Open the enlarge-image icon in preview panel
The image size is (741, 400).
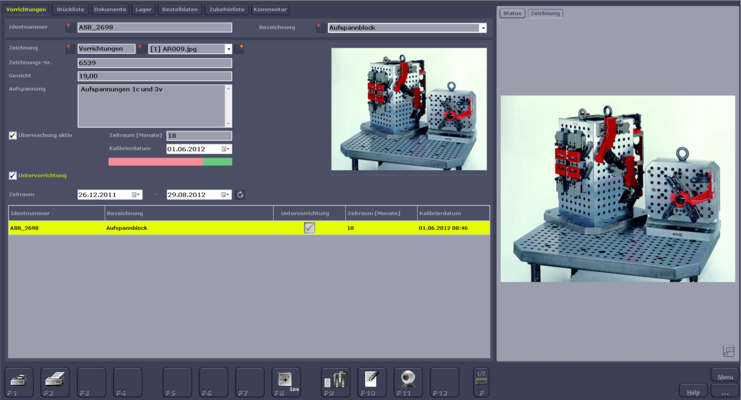pyautogui.click(x=728, y=351)
